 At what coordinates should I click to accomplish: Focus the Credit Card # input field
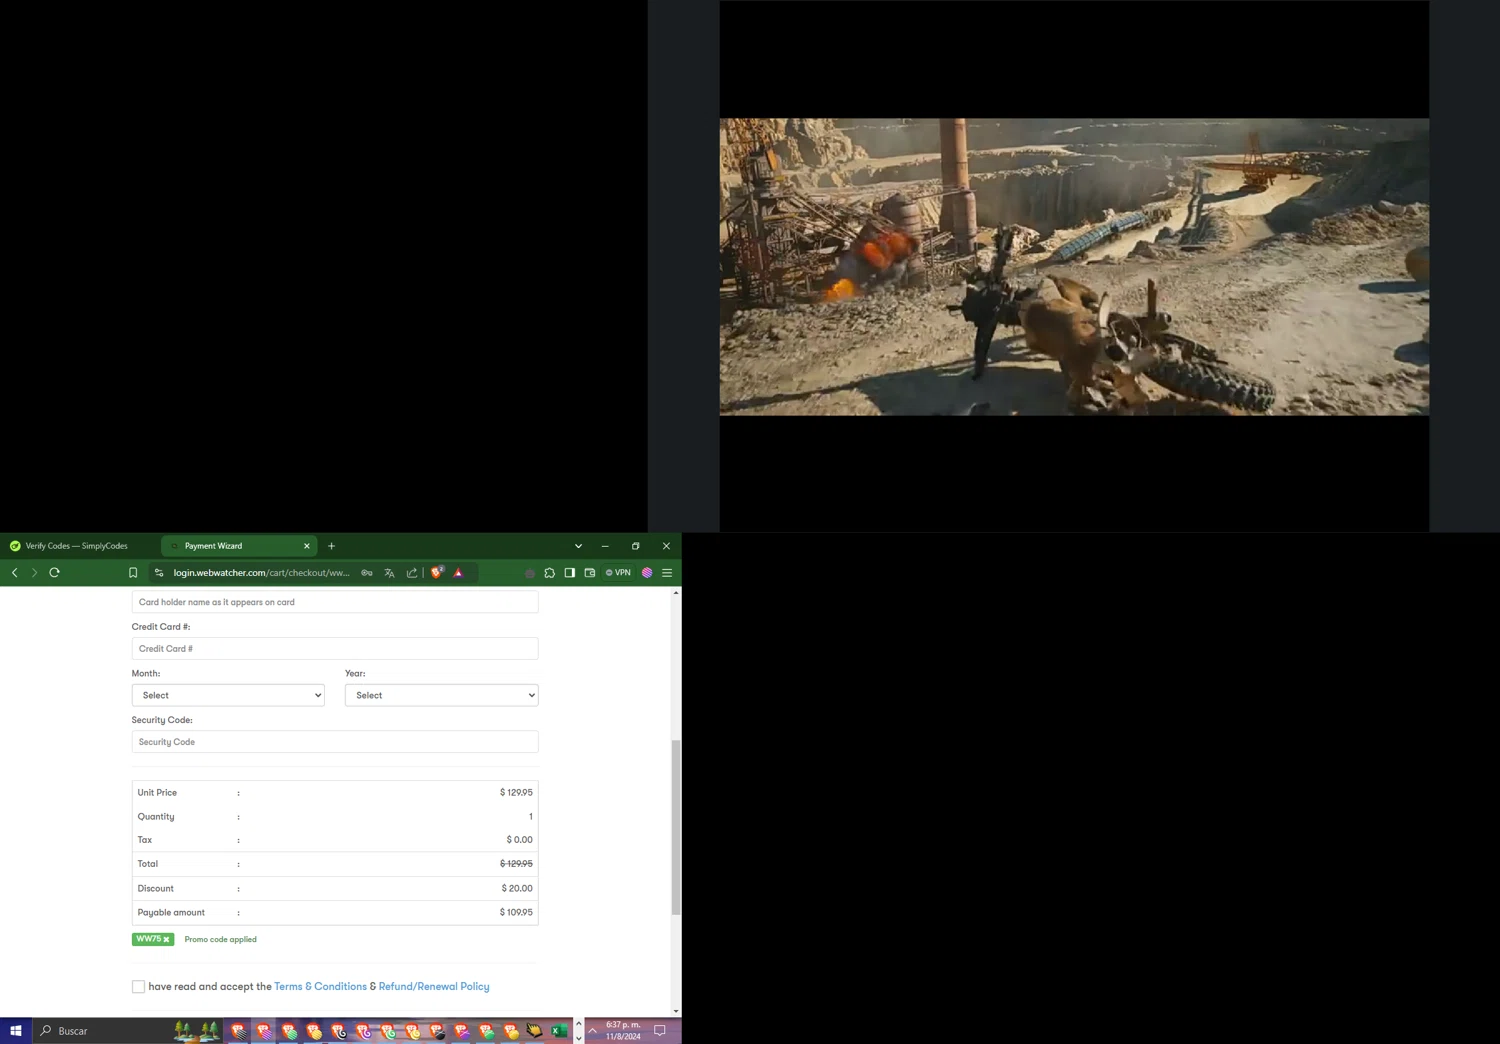tap(335, 648)
